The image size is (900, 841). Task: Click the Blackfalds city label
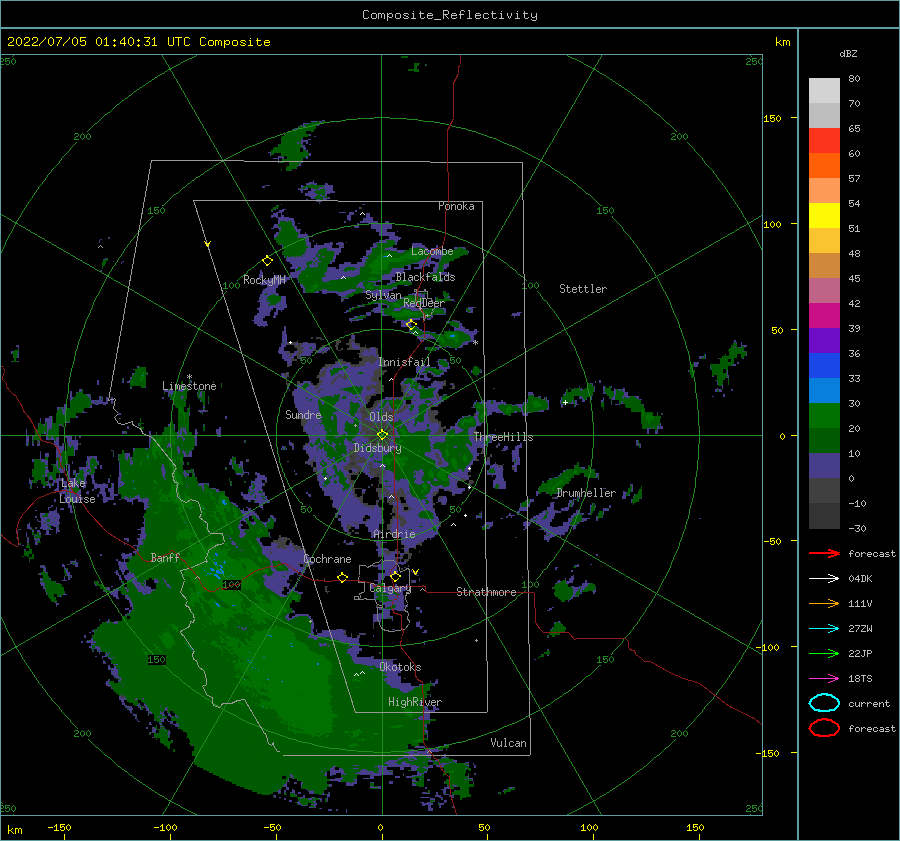[425, 277]
